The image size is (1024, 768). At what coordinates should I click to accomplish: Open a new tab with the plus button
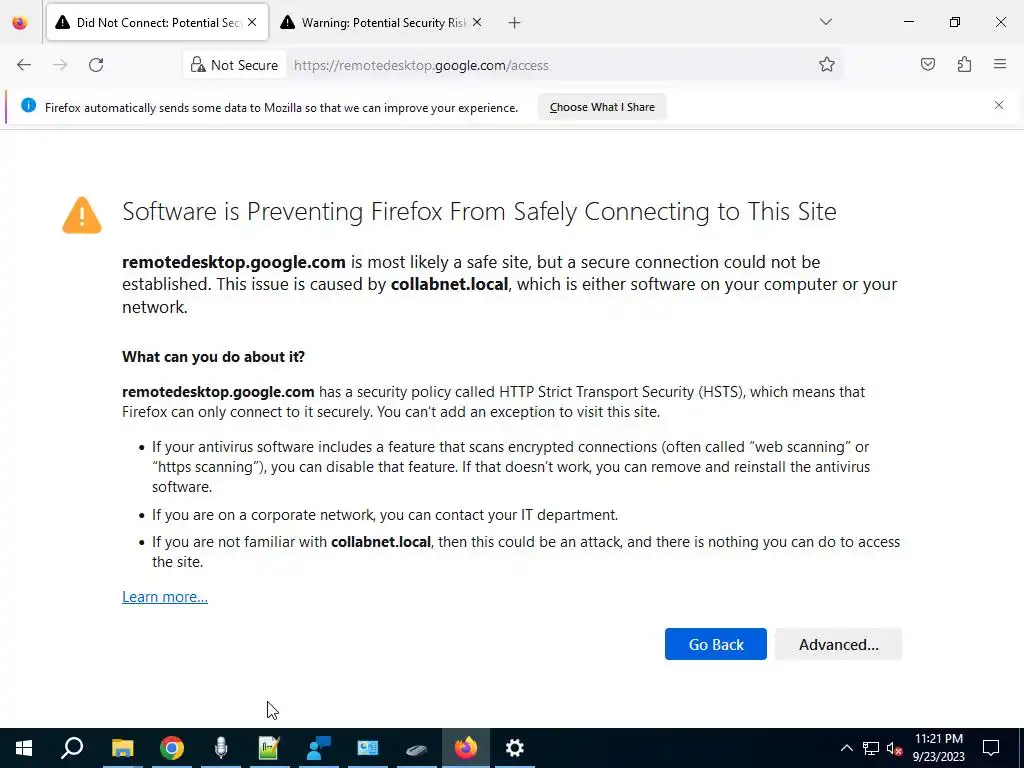click(514, 22)
